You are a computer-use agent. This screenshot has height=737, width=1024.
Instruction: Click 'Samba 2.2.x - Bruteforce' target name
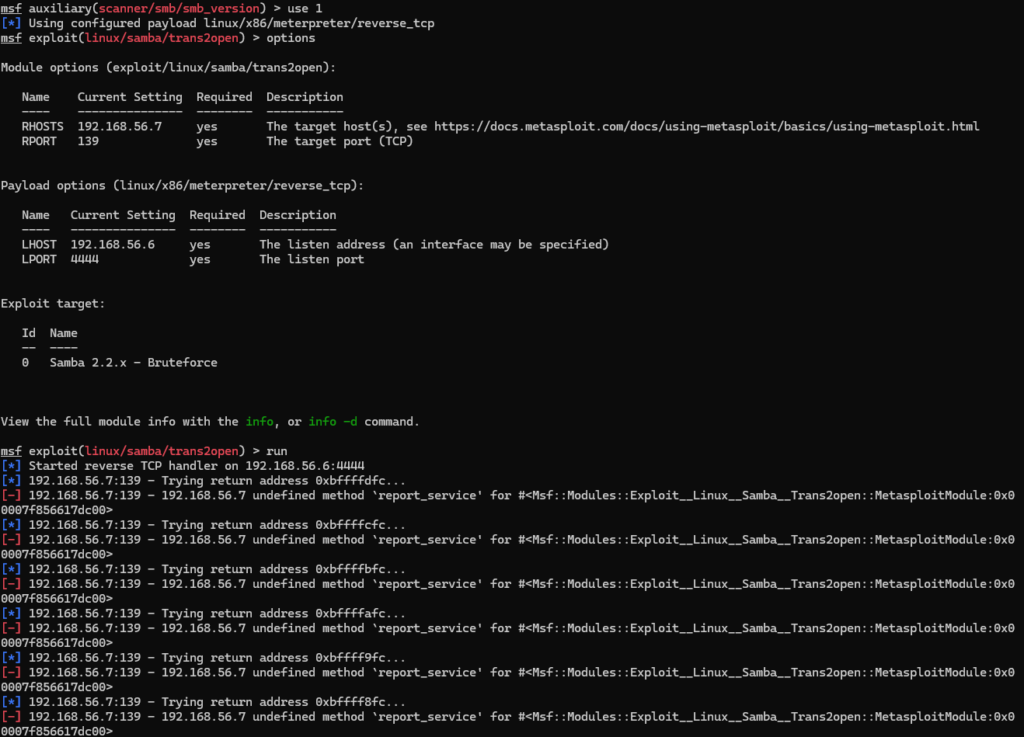[133, 362]
